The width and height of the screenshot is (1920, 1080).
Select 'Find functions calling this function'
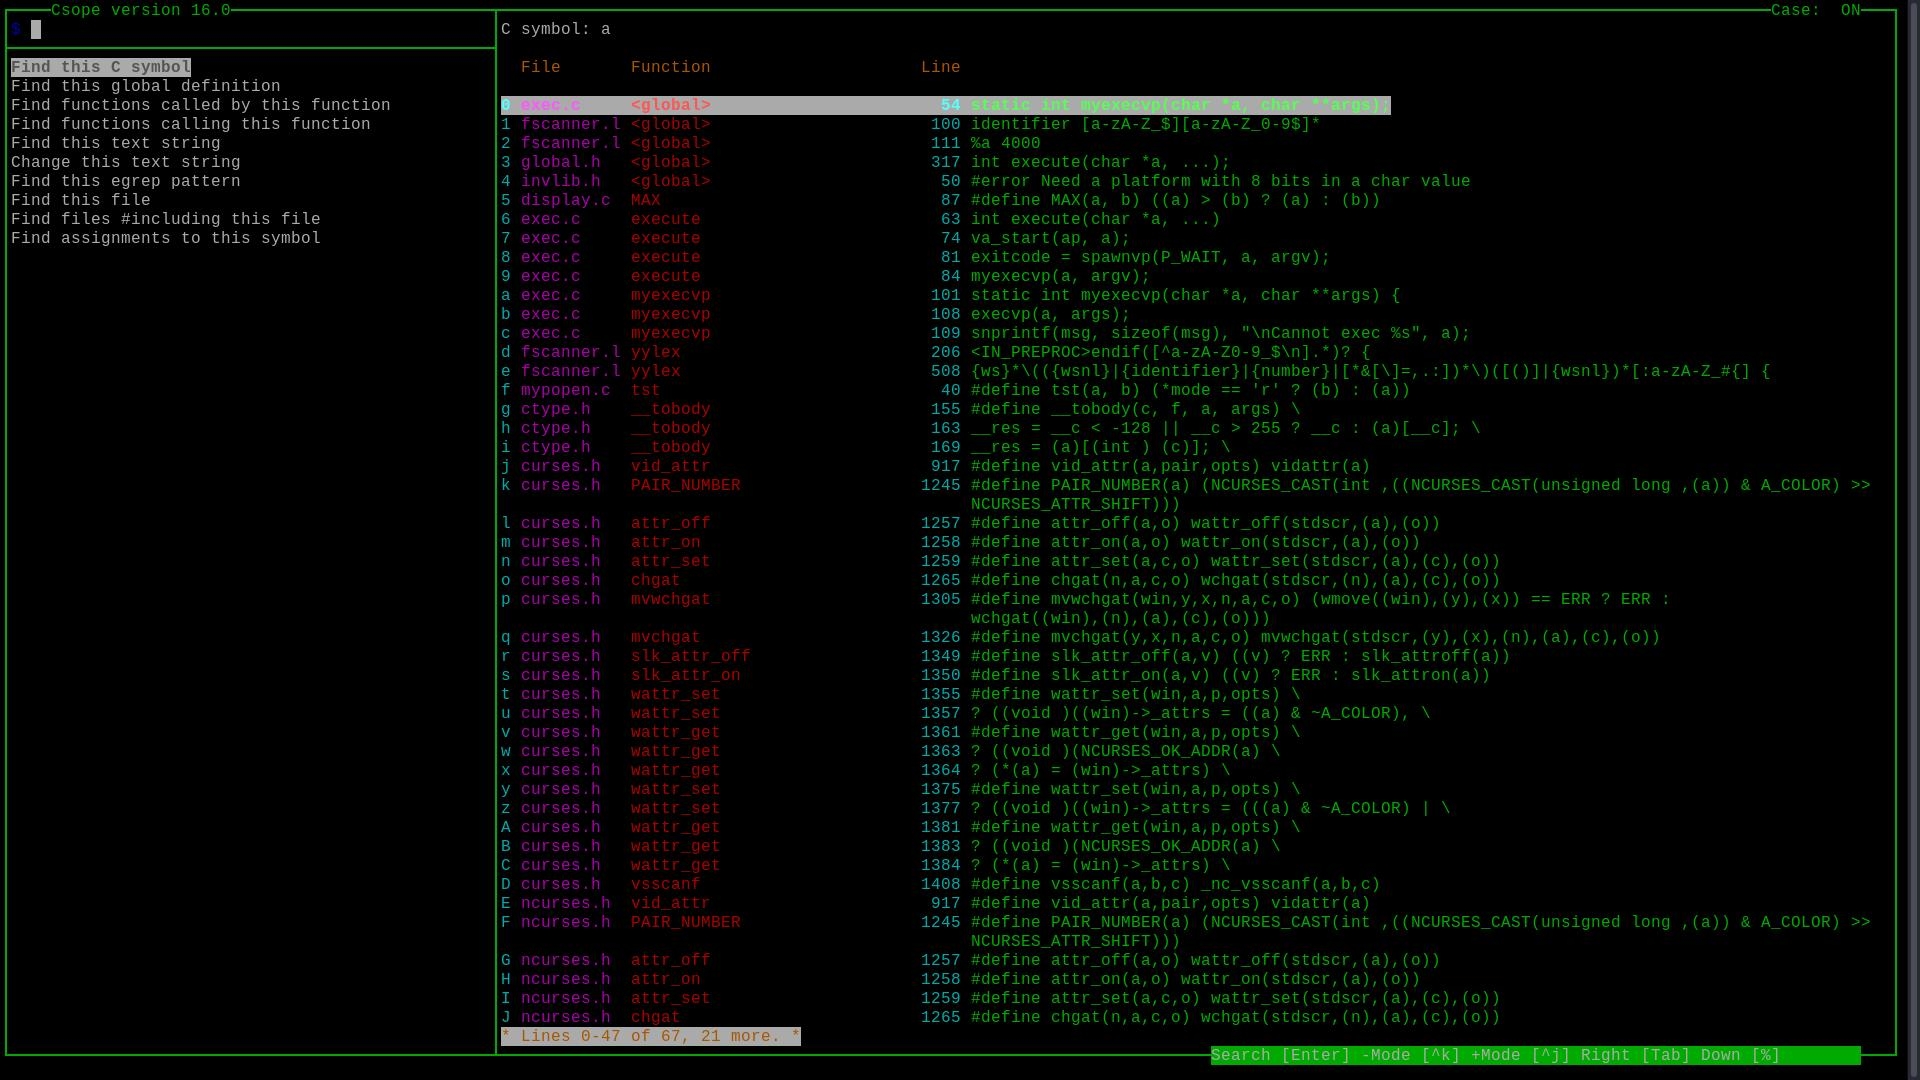tap(190, 124)
